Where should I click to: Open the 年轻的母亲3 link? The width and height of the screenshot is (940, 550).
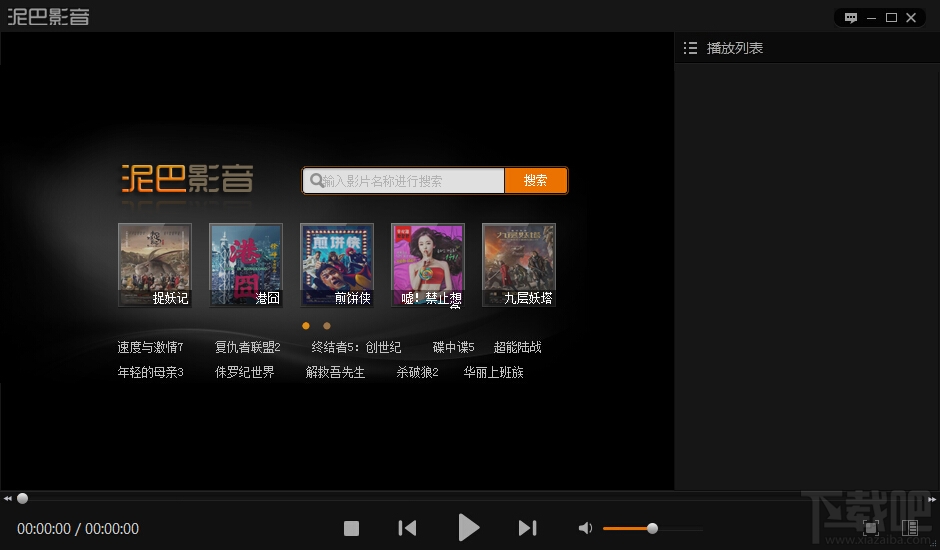150,372
